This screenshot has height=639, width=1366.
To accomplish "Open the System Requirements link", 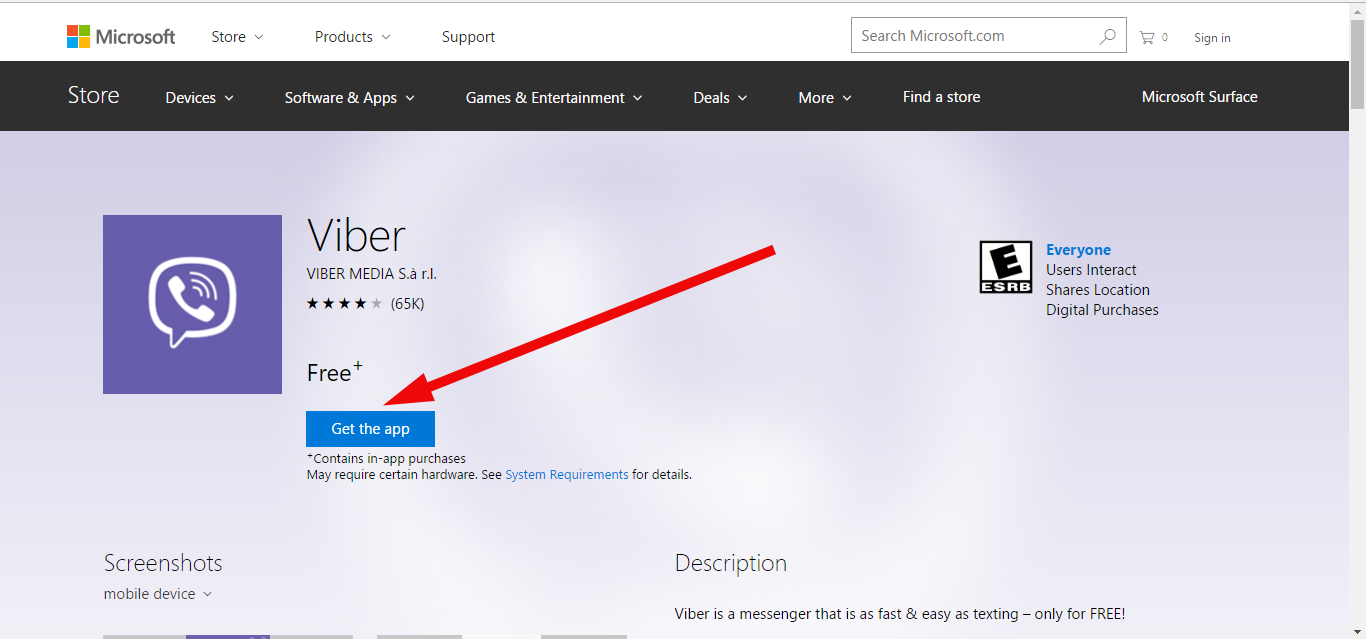I will 567,475.
